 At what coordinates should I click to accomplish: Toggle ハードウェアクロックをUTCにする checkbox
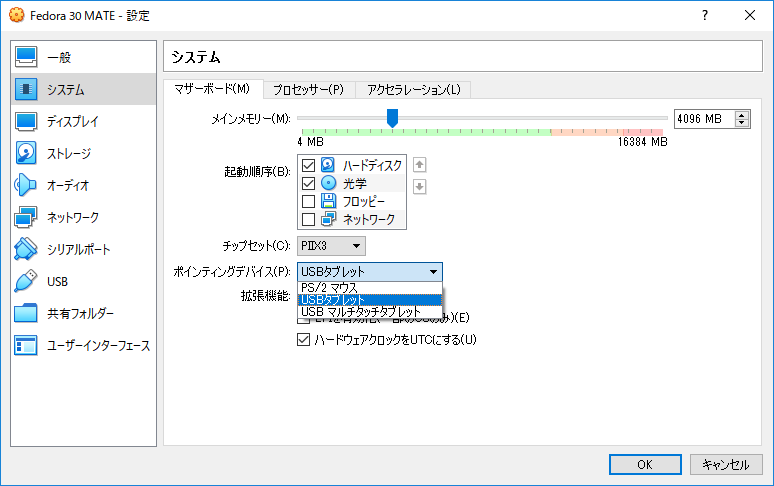(303, 339)
